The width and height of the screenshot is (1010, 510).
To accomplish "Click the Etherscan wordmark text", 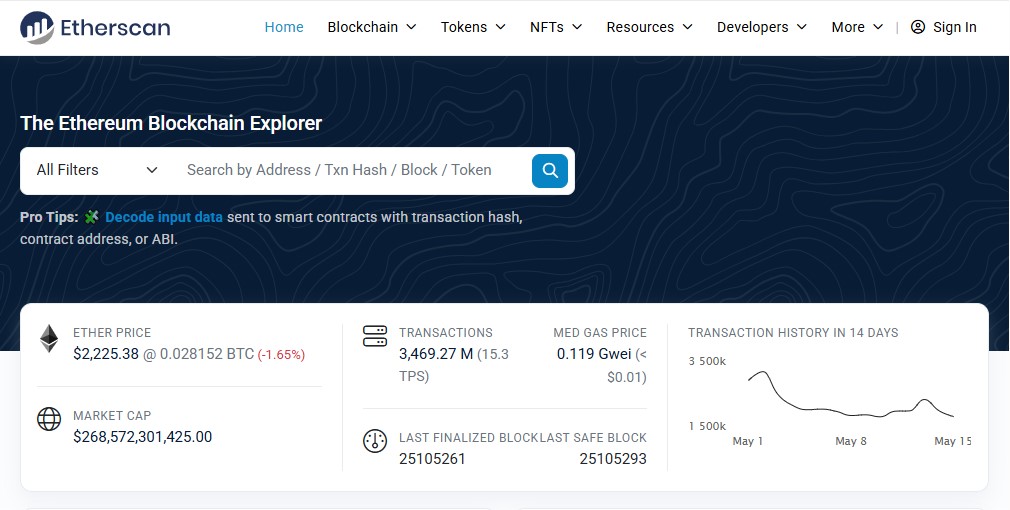I will 115,27.
